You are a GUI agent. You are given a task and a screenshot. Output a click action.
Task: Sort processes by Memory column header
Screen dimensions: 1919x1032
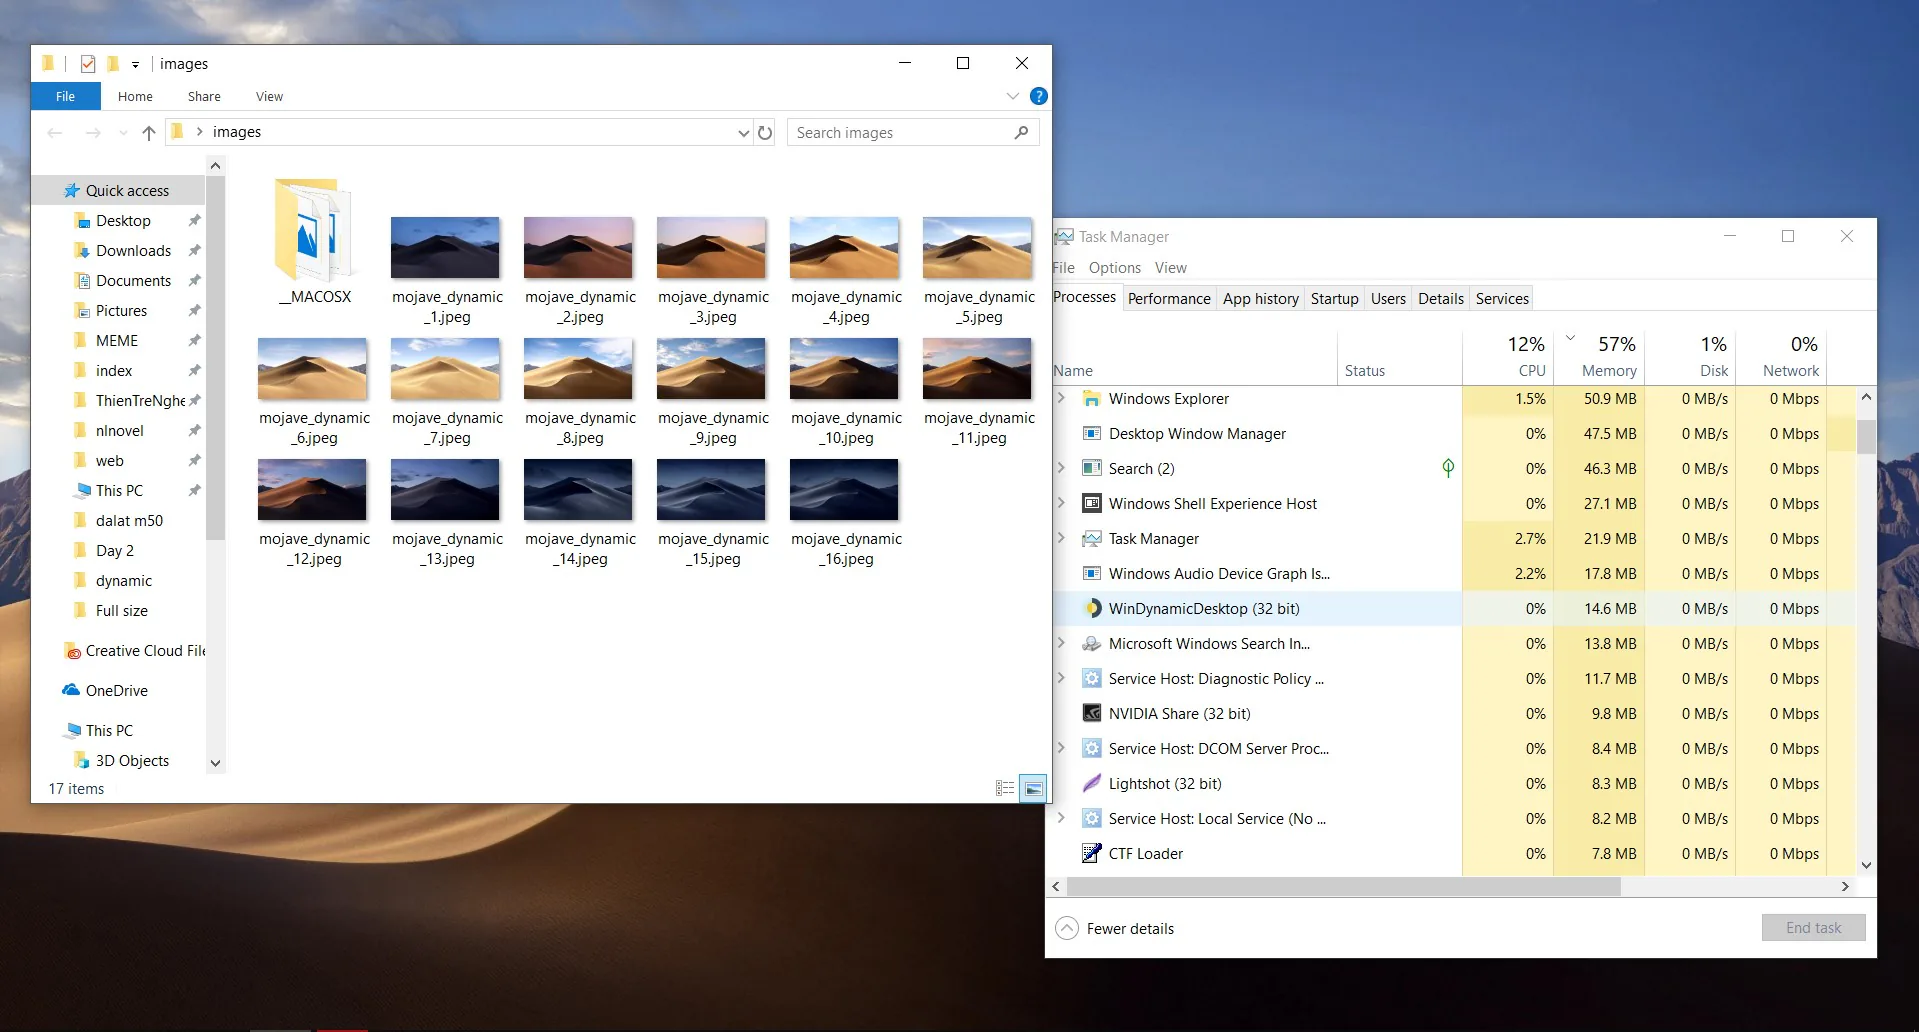click(1599, 356)
